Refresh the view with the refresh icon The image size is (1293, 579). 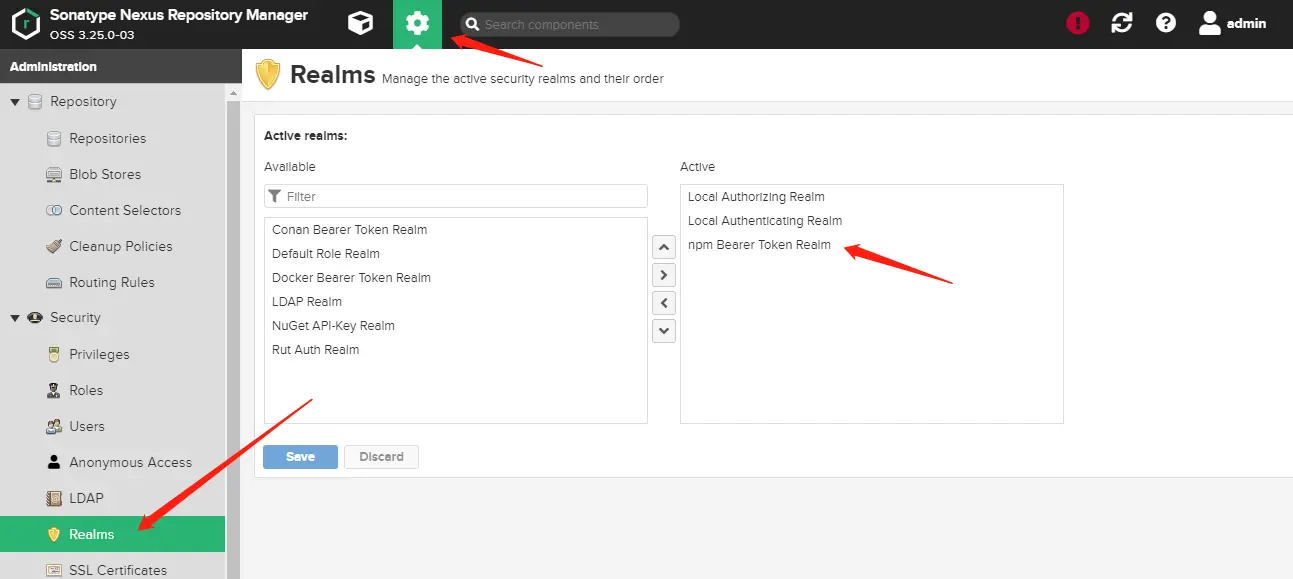point(1122,23)
